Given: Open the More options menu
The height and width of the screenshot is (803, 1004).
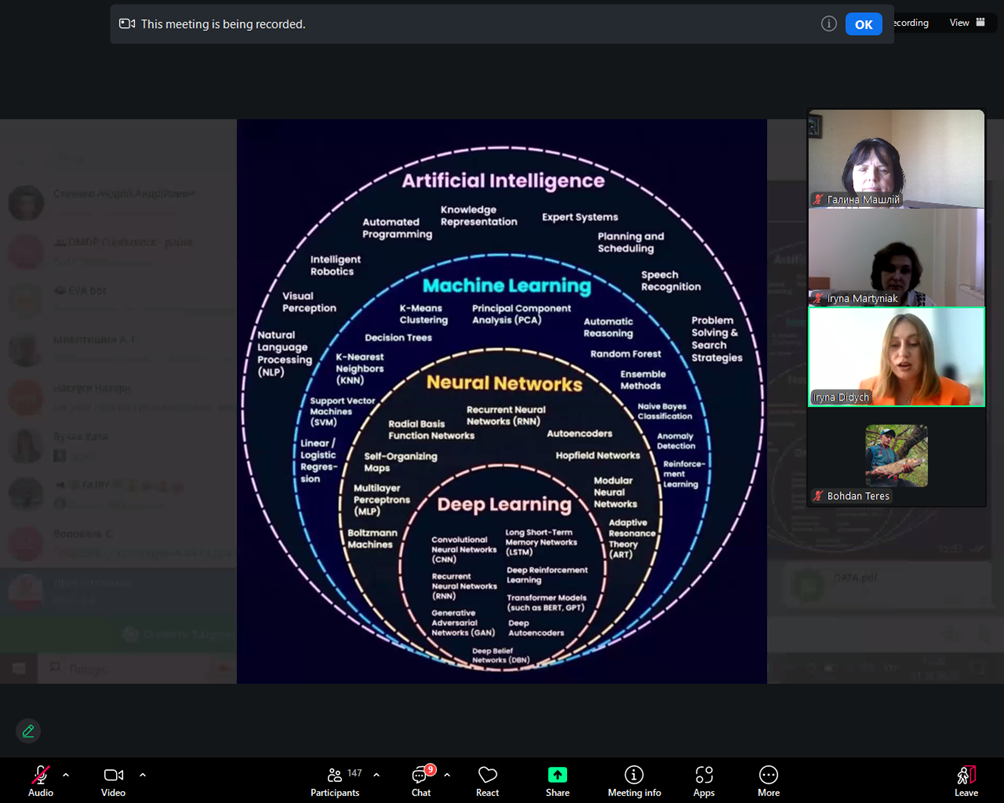Looking at the screenshot, I should tap(768, 780).
